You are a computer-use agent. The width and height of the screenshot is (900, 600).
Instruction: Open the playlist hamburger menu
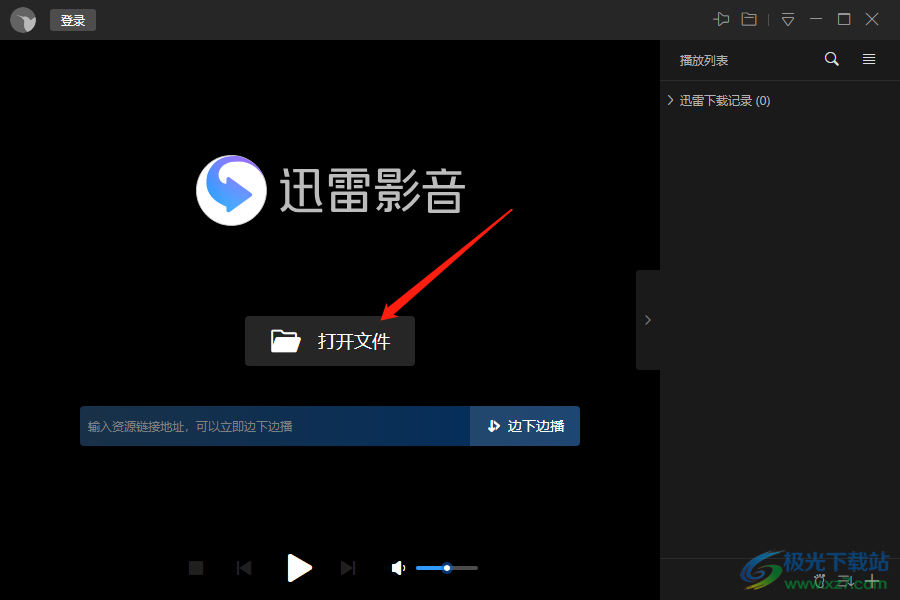(869, 60)
